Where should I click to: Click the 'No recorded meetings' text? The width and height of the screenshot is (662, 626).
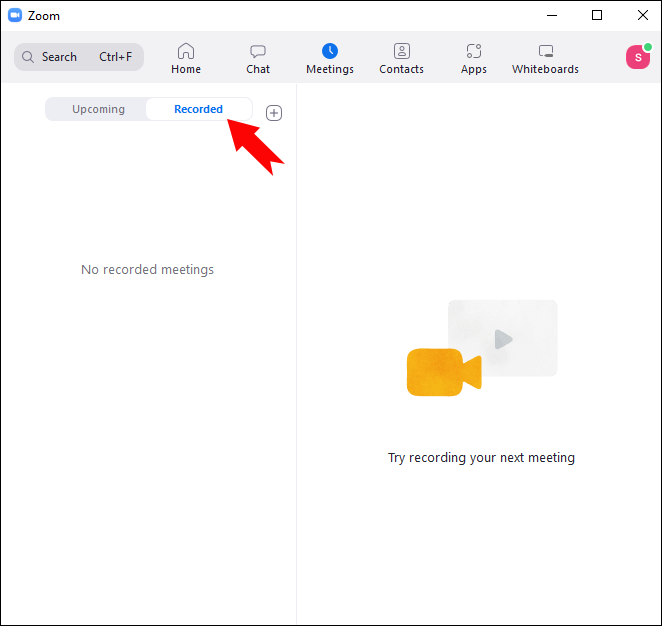(147, 269)
